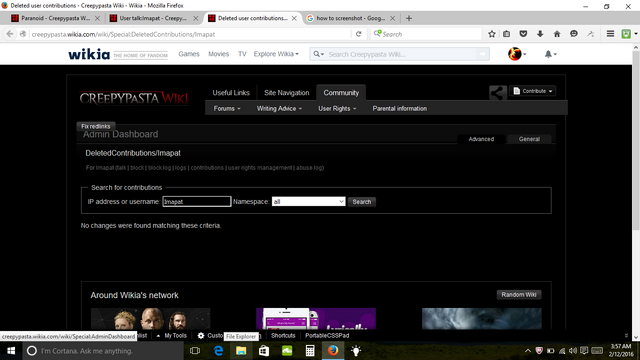Screen dimensions: 640x360
Task: Reload the page with refresh icon
Action: coord(358,34)
